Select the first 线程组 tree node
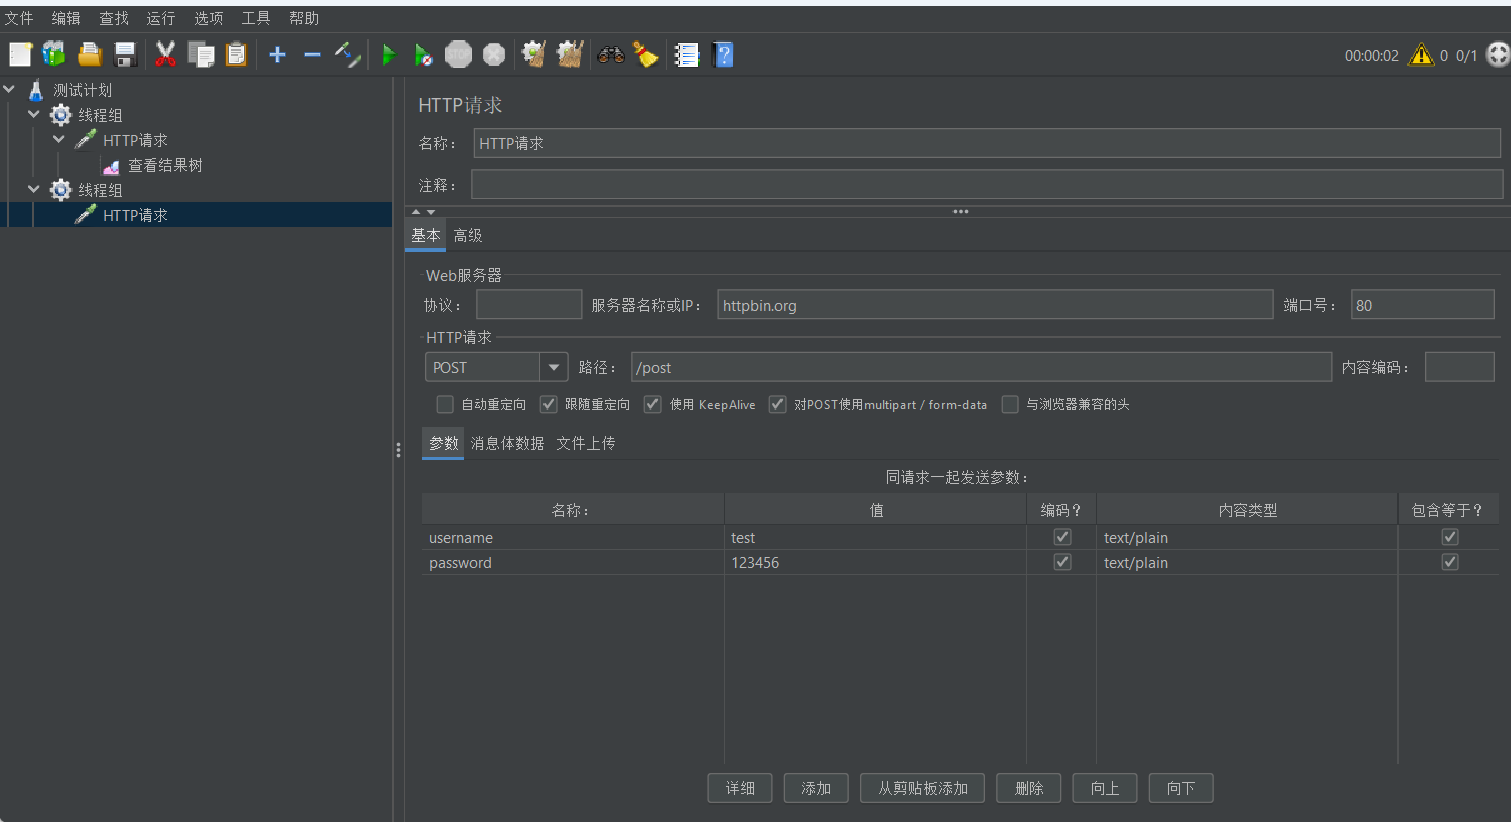The height and width of the screenshot is (822, 1511). (x=100, y=115)
